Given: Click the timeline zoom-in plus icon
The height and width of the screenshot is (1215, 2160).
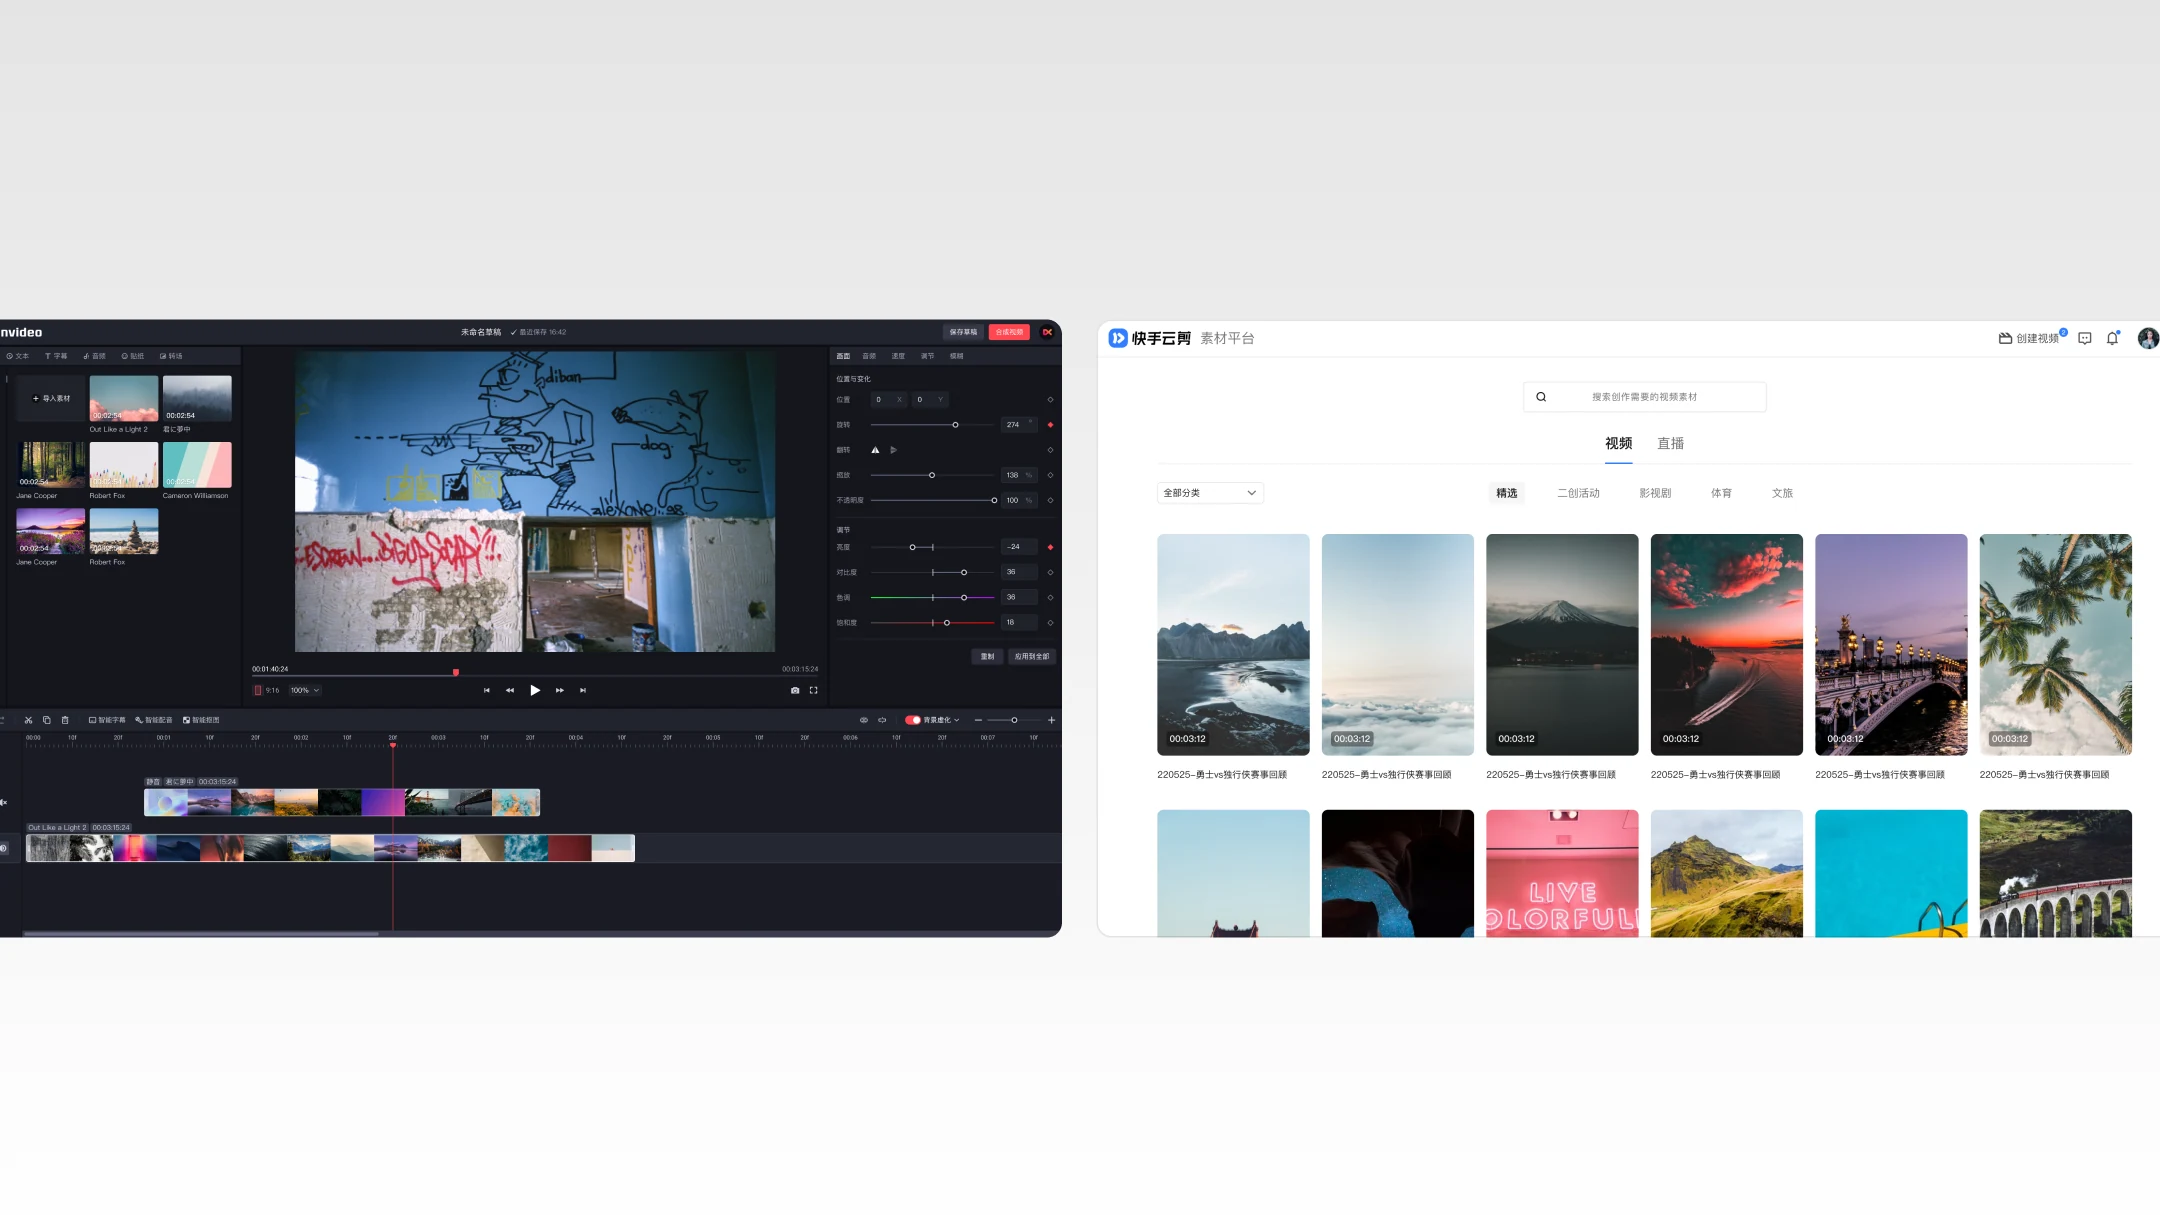Looking at the screenshot, I should pos(1051,720).
